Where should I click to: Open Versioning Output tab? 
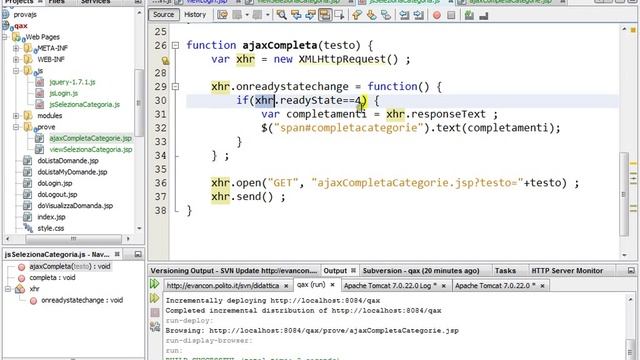tap(233, 271)
